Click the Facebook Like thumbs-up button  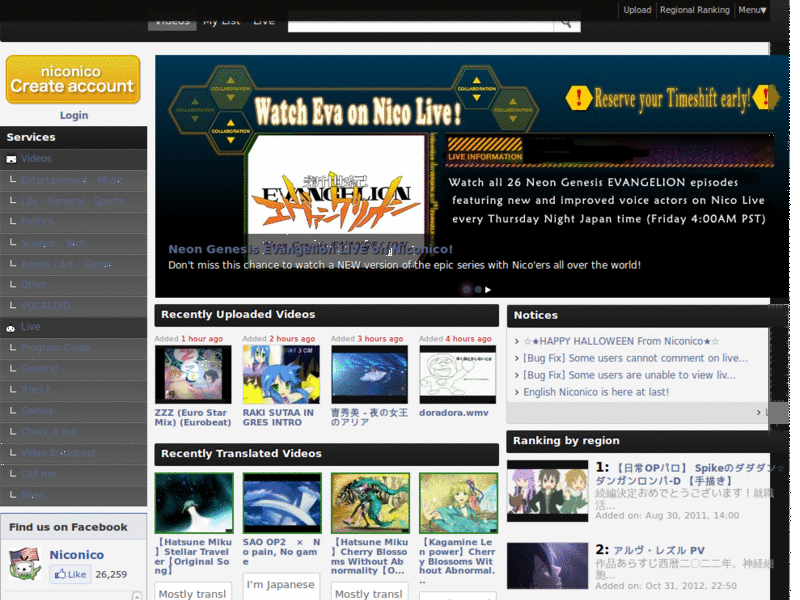click(70, 574)
